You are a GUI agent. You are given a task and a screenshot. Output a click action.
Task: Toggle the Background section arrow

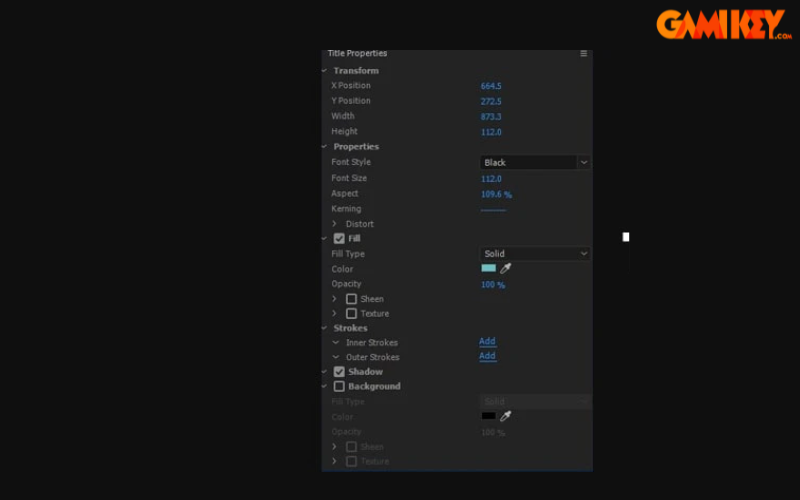324,386
